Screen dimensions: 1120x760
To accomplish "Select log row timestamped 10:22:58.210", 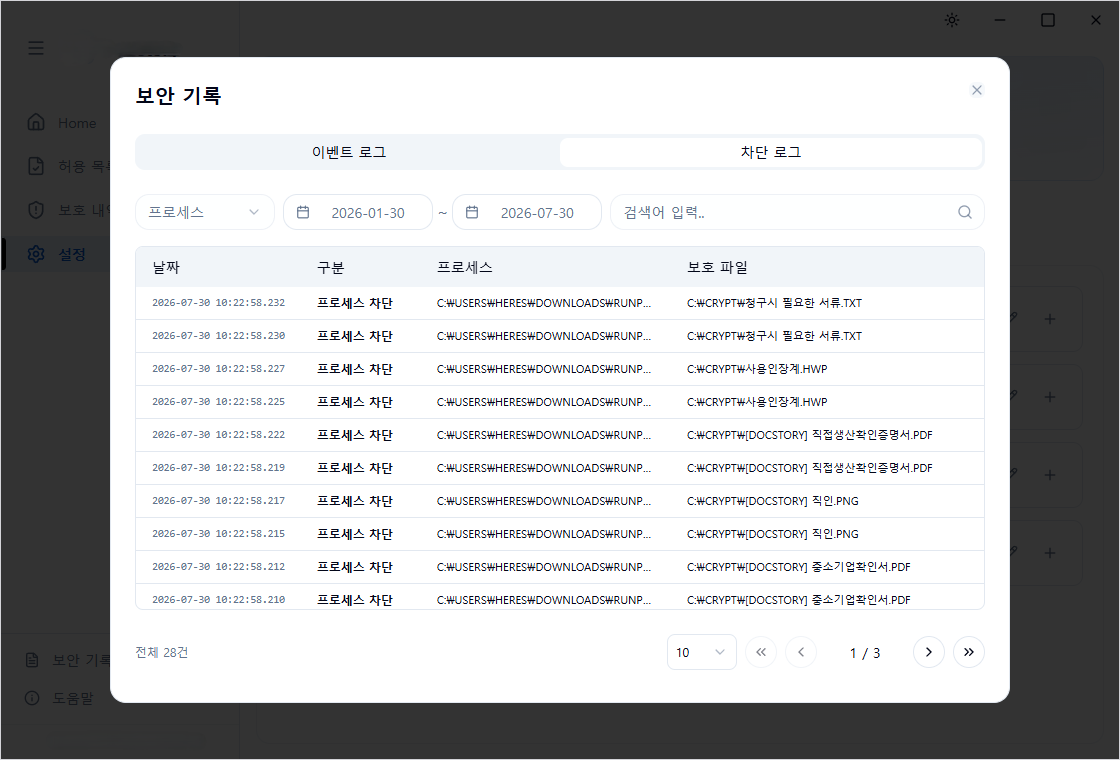I will point(560,597).
